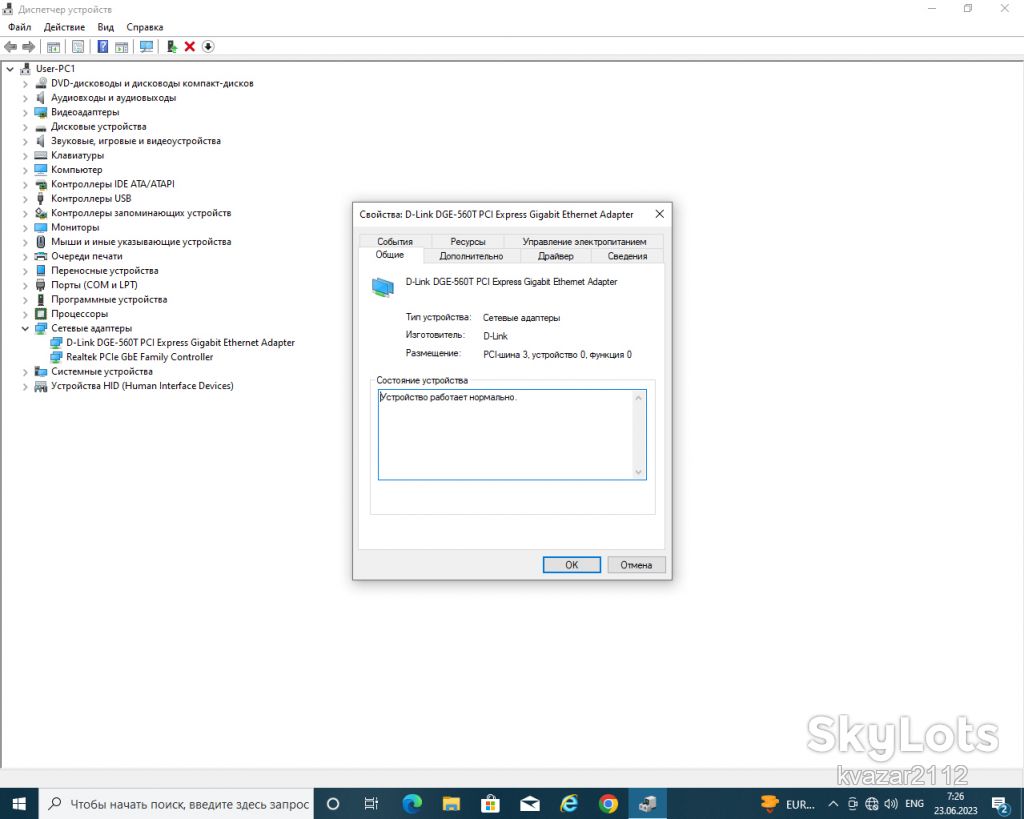Launch Microsoft Store from the taskbar
The image size is (1024, 819).
coord(490,803)
